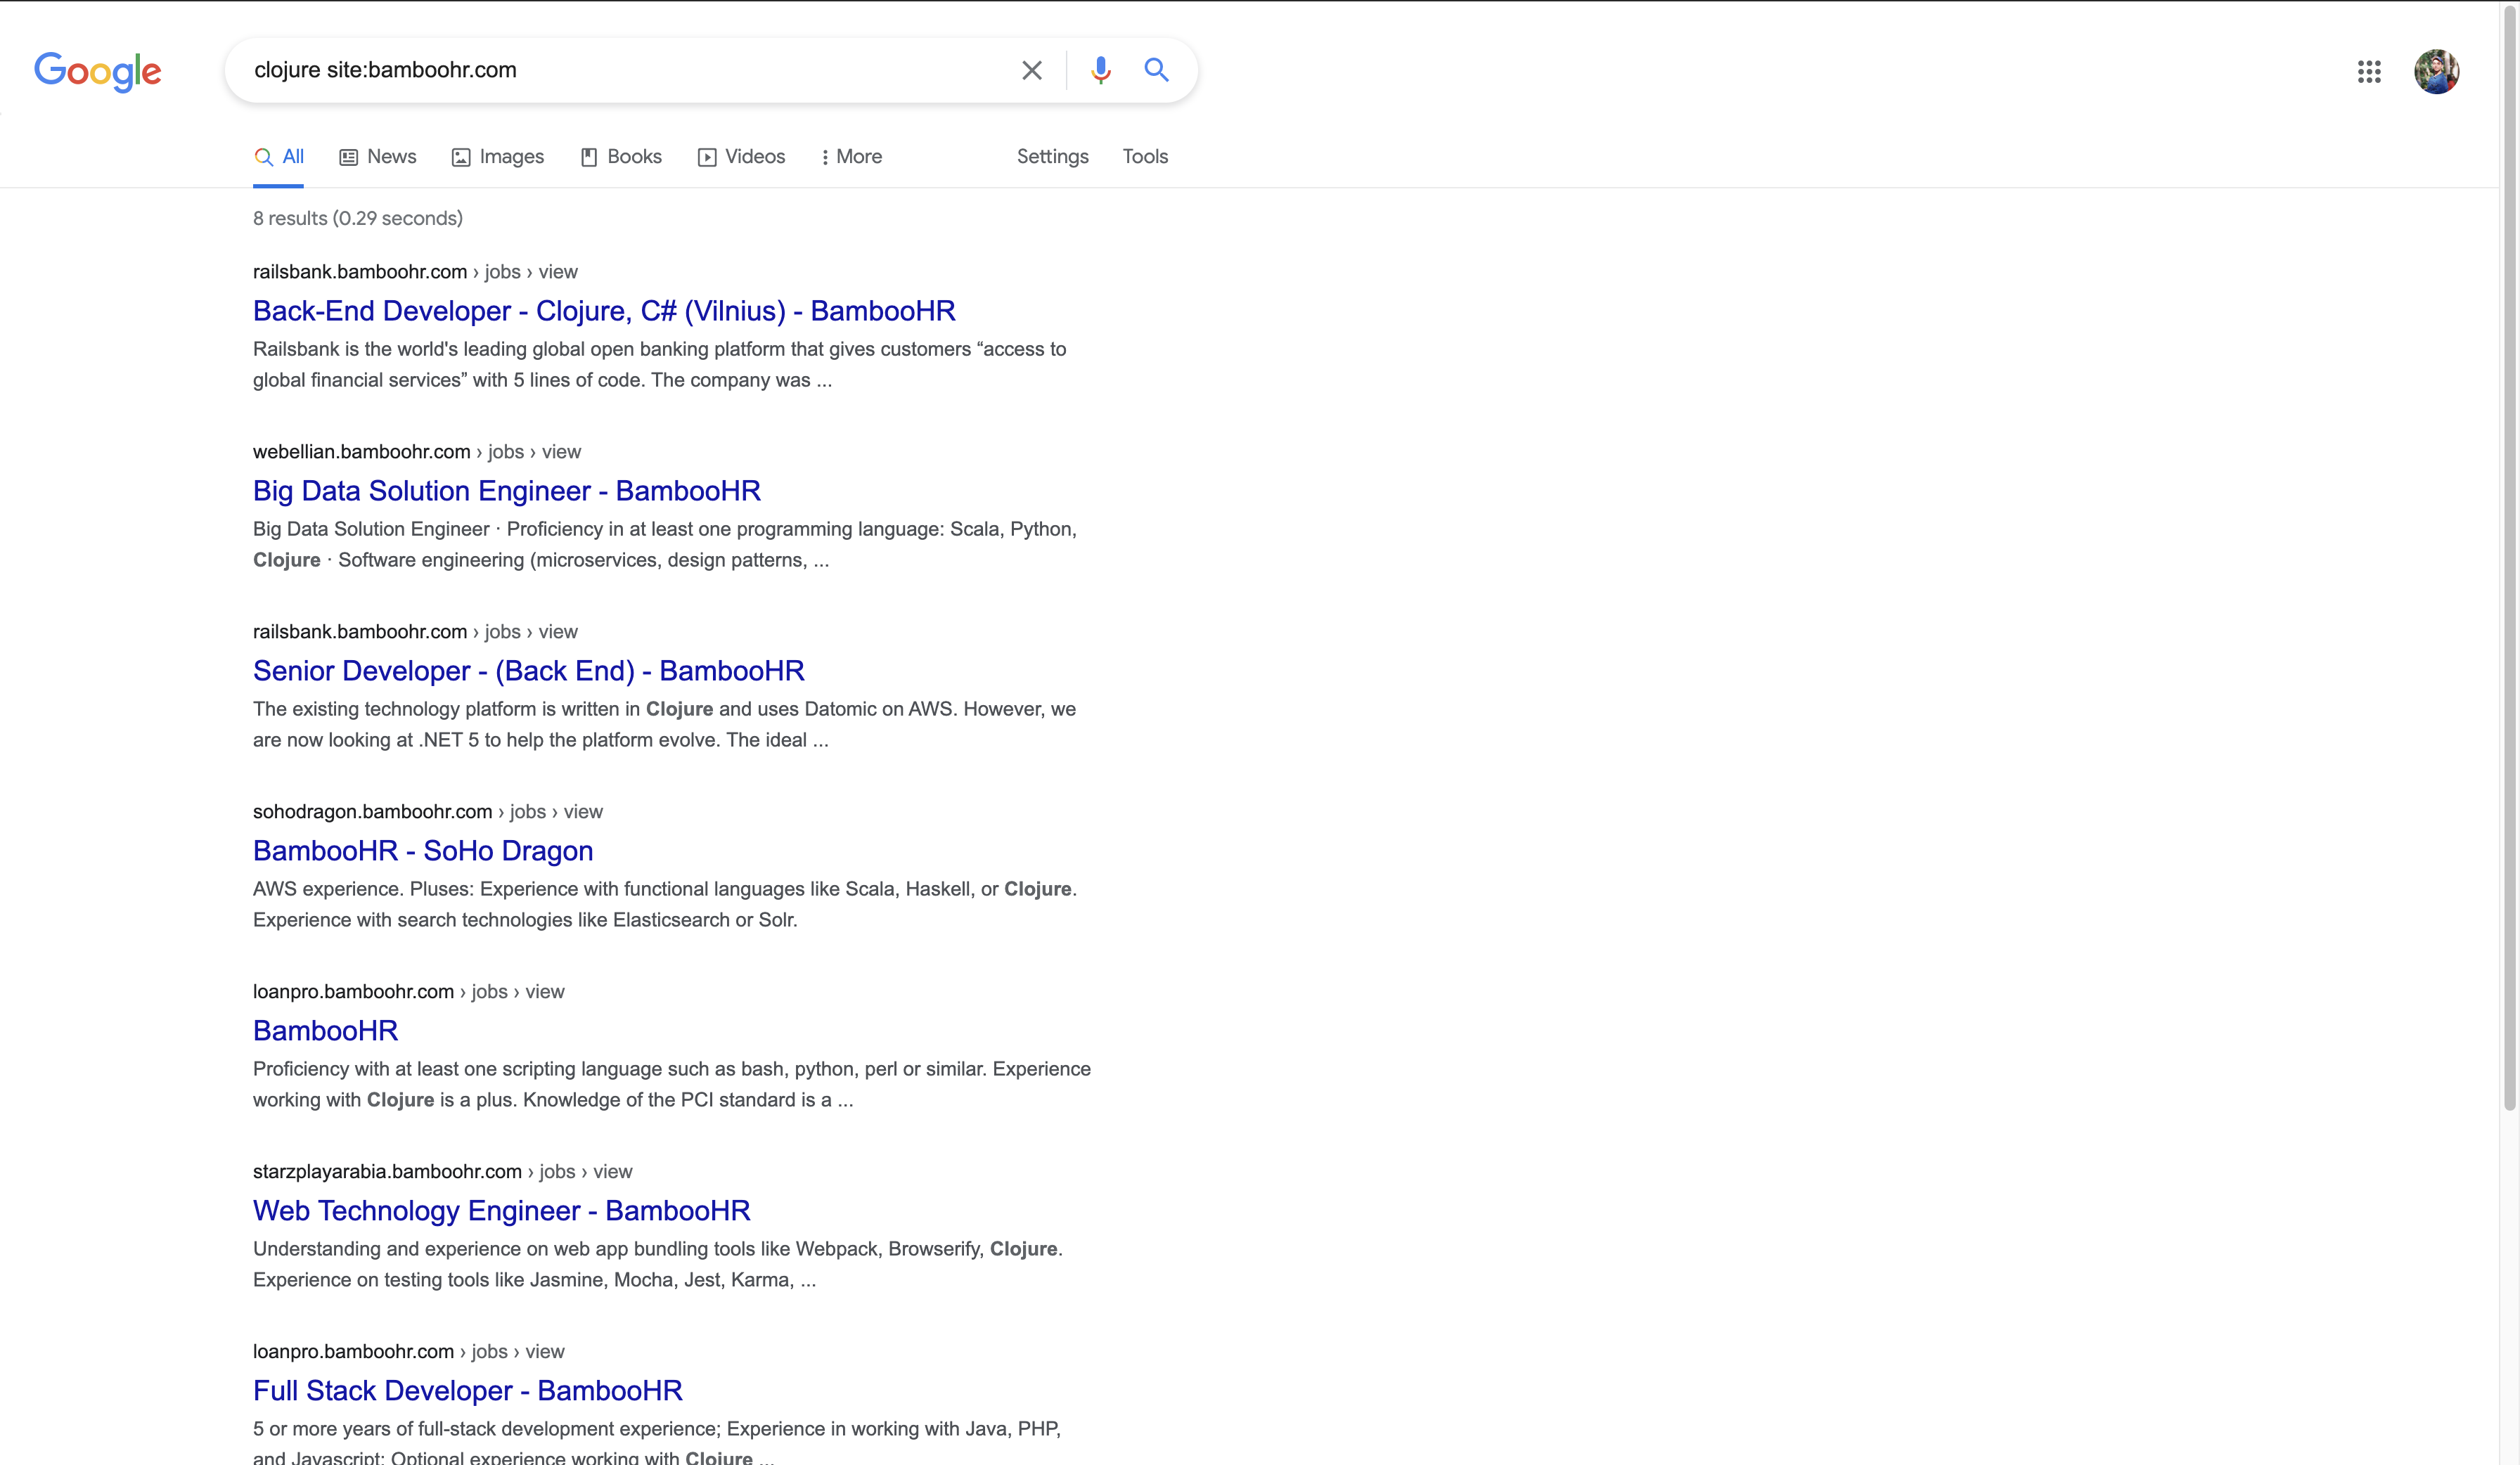Switch to the Books results tab
Screen dimensions: 2520x1465
coord(620,157)
